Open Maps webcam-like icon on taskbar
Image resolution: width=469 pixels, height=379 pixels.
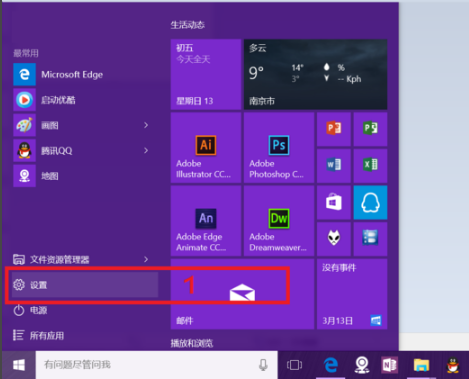point(362,365)
